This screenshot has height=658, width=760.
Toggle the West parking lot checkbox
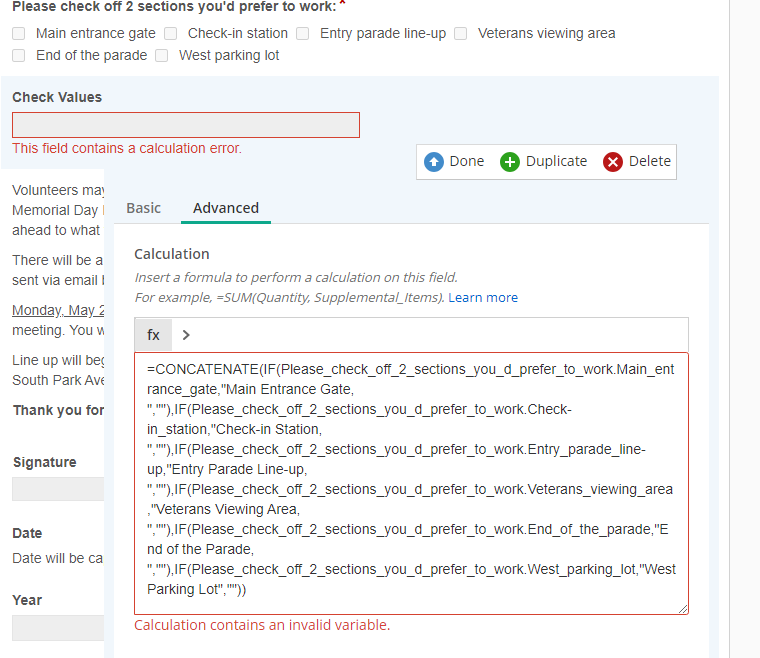click(162, 56)
